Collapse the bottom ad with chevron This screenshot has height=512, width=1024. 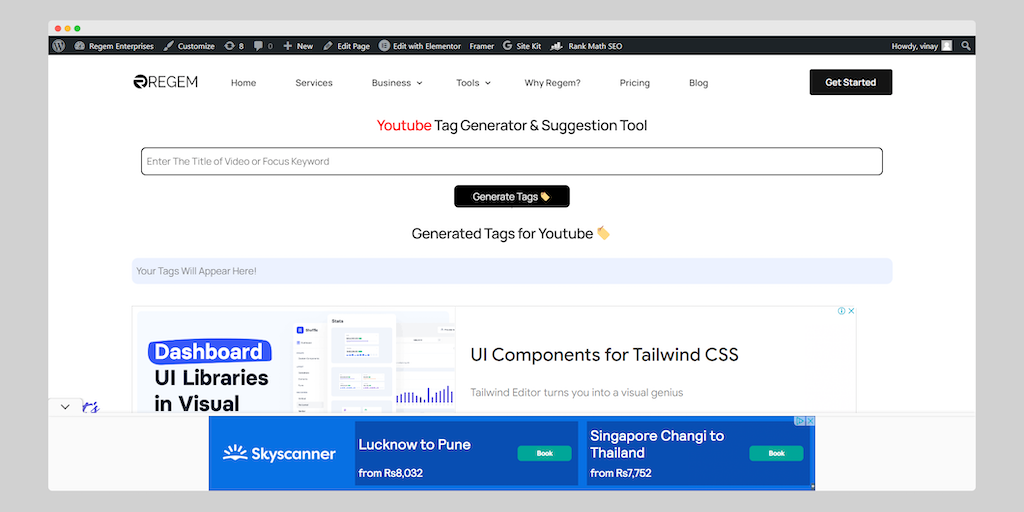point(65,407)
